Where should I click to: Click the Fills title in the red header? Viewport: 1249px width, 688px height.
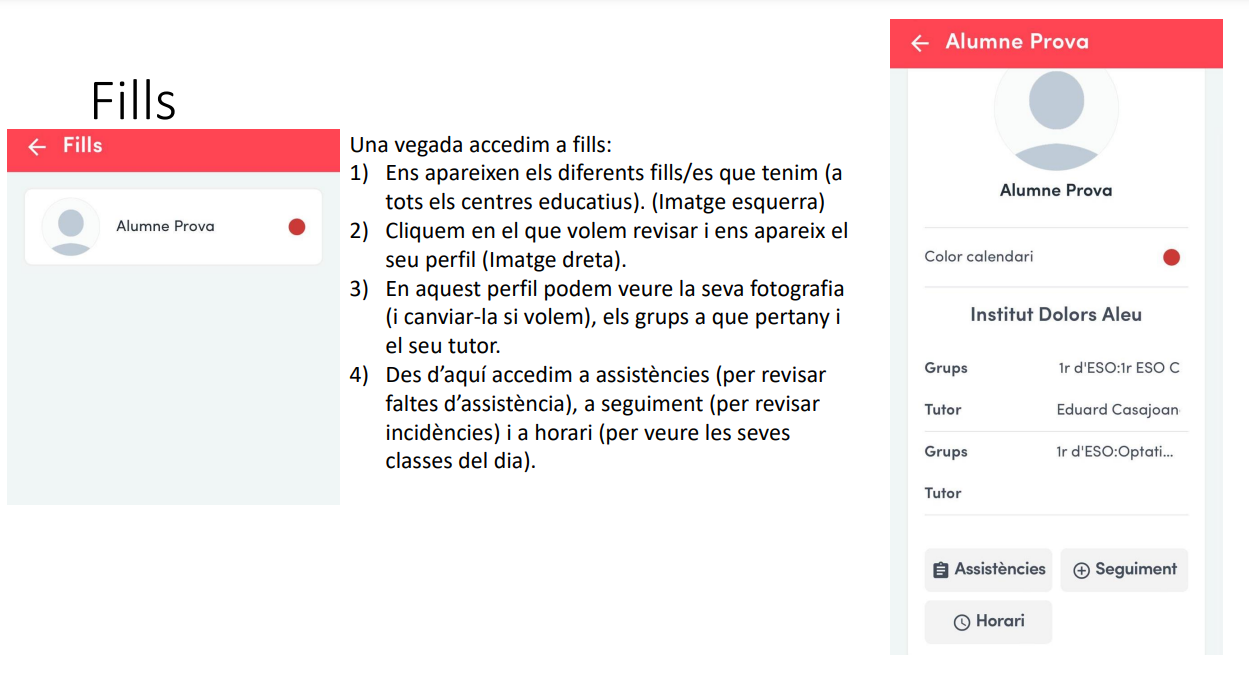tap(82, 146)
